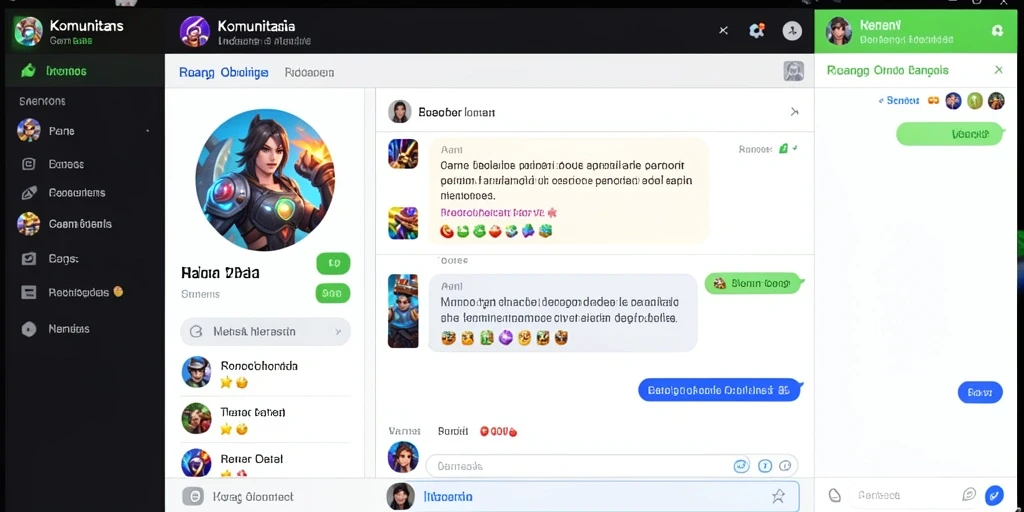Switch to the Rideaen tab
This screenshot has width=1024, height=512.
coord(310,72)
